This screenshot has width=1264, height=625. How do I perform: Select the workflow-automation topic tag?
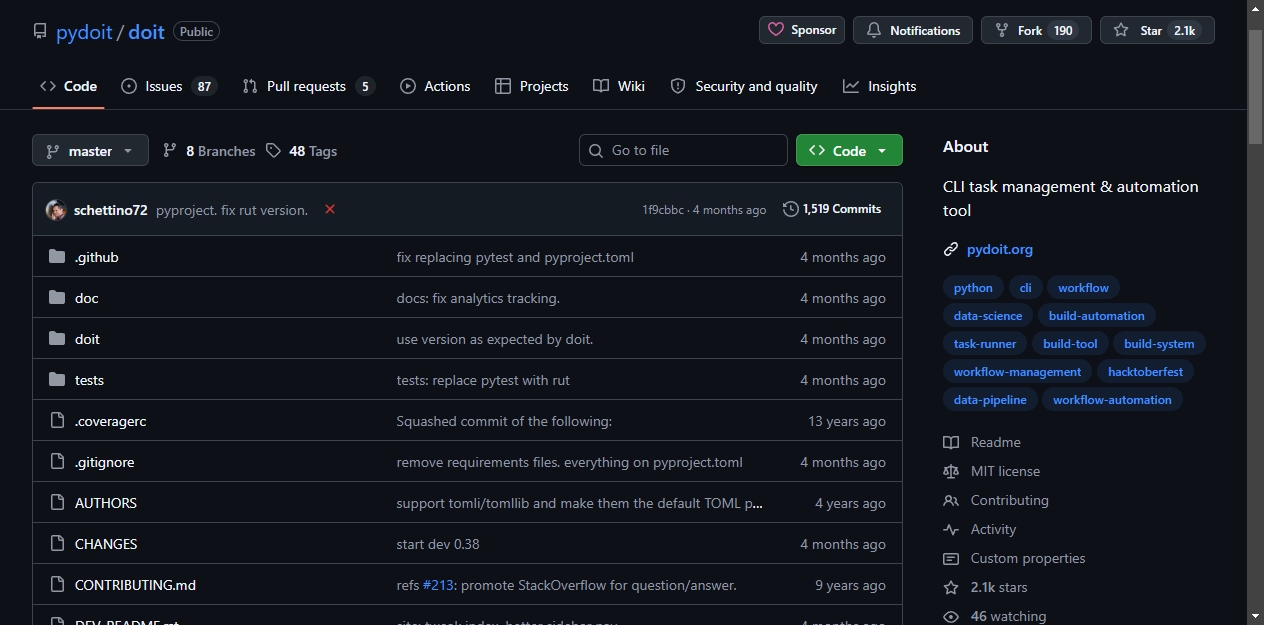(x=1112, y=399)
